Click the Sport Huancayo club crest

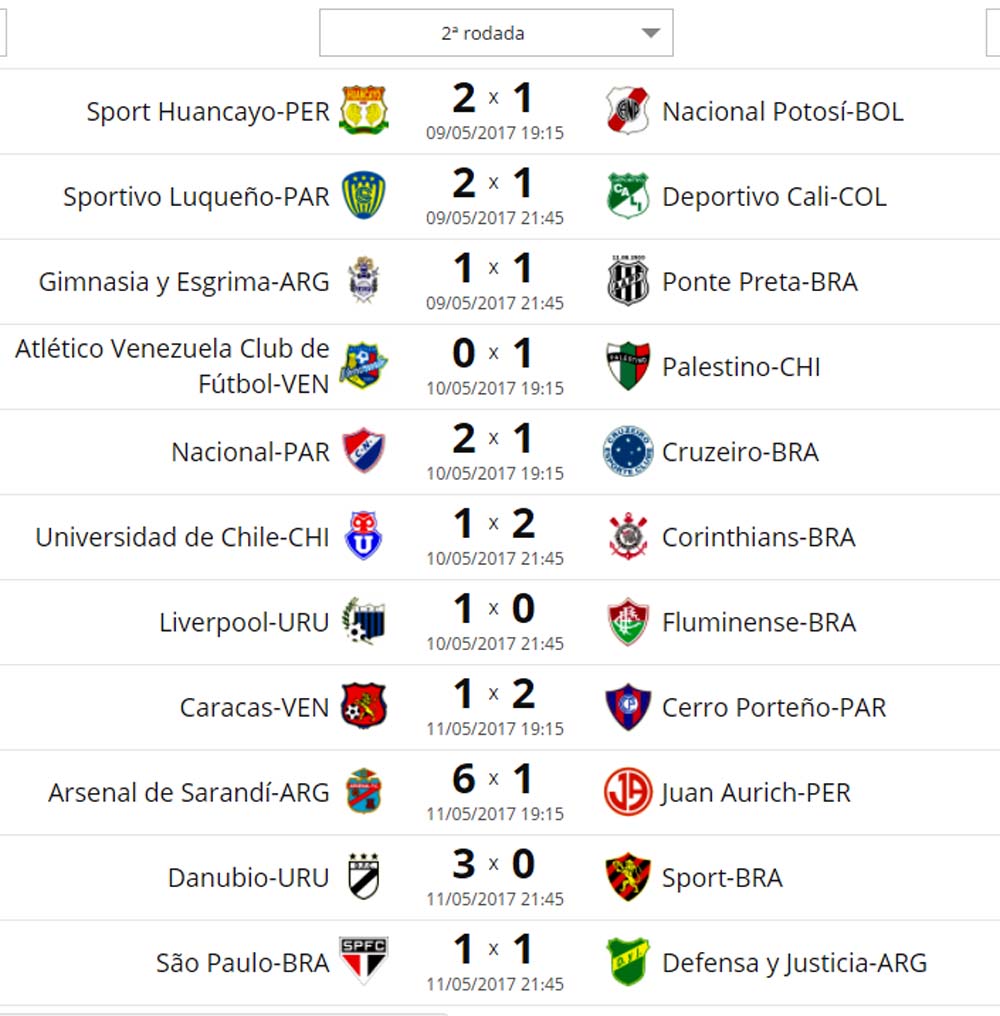tap(363, 110)
